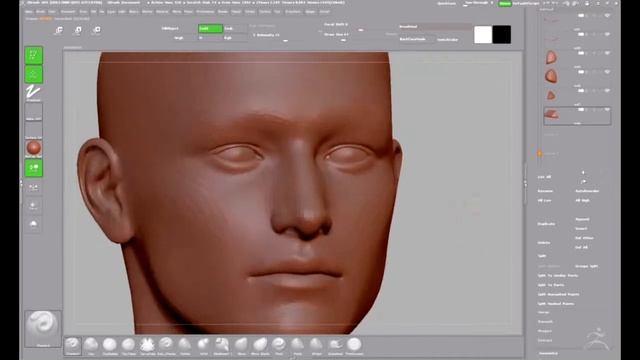
Task: Adjust the See-through slider in title bar
Action: pos(478,3)
